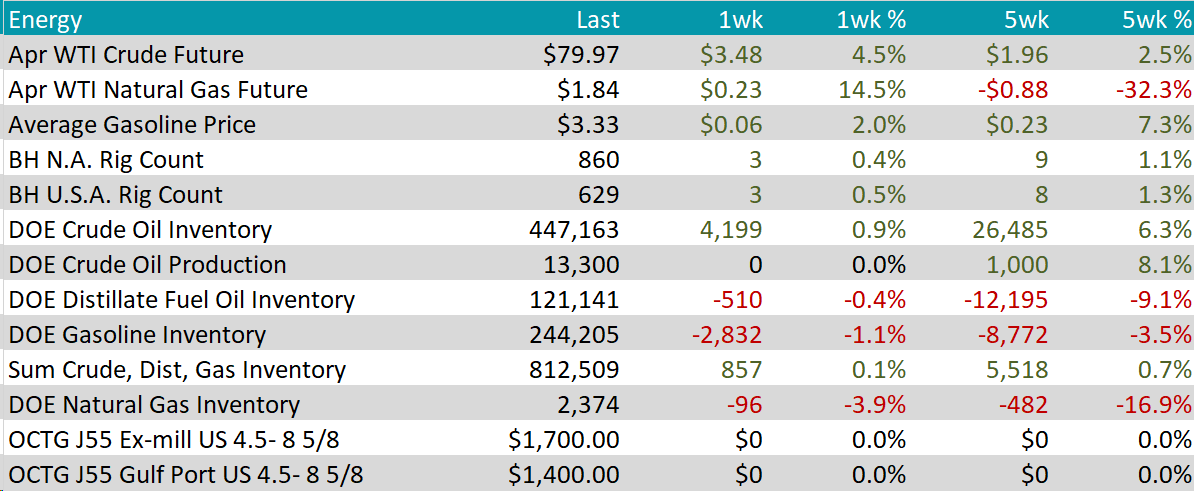Click the Energy header cell

[46, 19]
